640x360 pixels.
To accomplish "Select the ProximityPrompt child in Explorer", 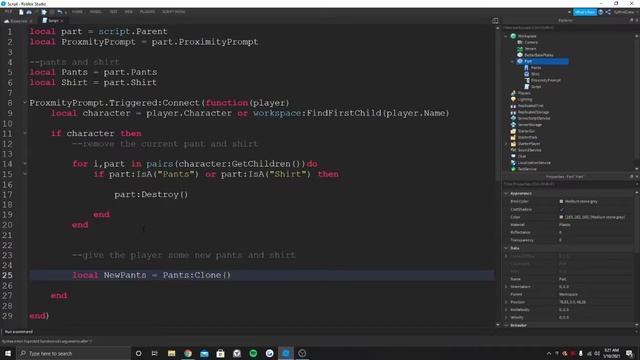I will point(545,80).
